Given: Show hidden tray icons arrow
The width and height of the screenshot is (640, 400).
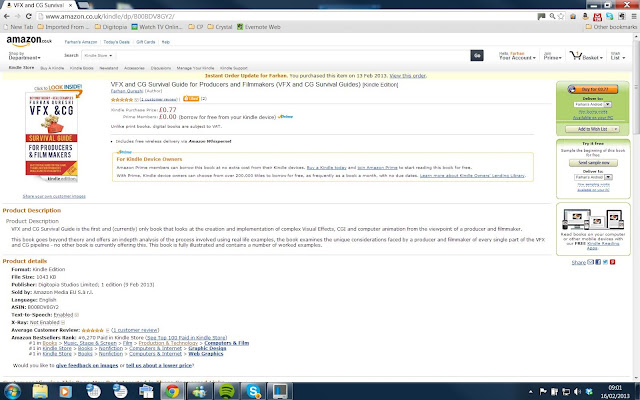Looking at the screenshot, I should pyautogui.click(x=531, y=392).
